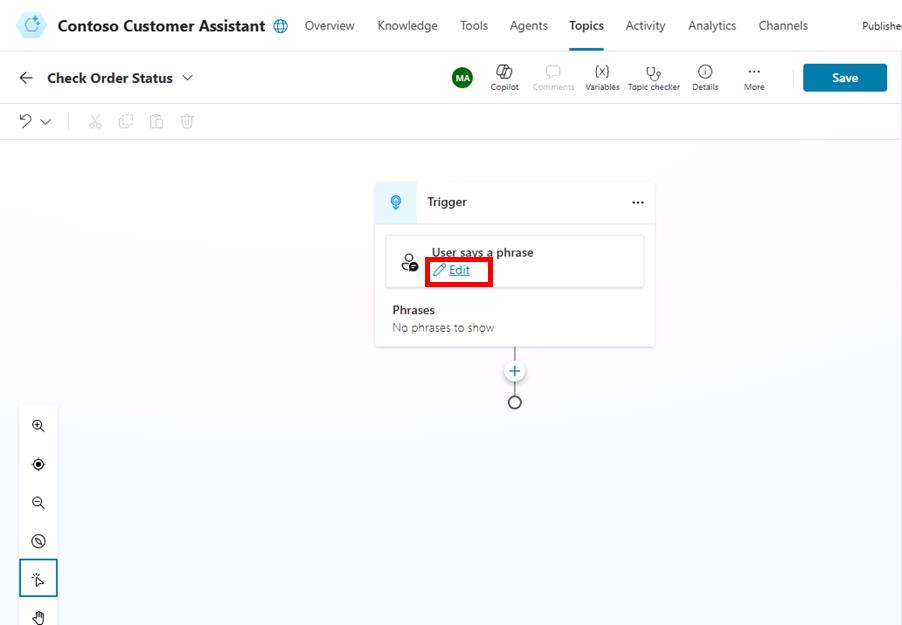The width and height of the screenshot is (902, 625).
Task: Open the Activity tab
Action: click(645, 26)
